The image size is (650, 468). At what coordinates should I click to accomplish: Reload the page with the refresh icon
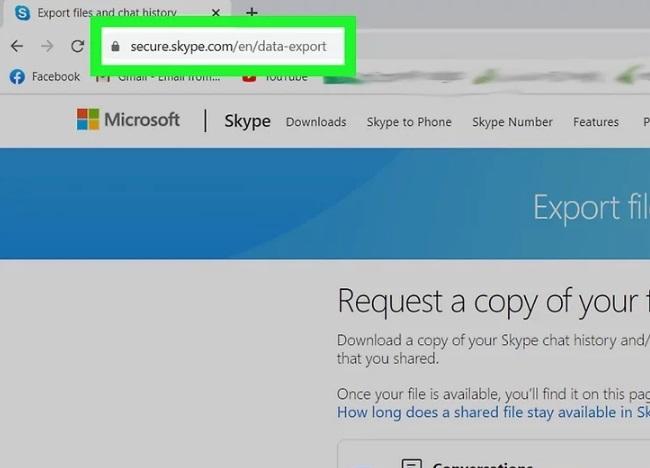tap(78, 46)
